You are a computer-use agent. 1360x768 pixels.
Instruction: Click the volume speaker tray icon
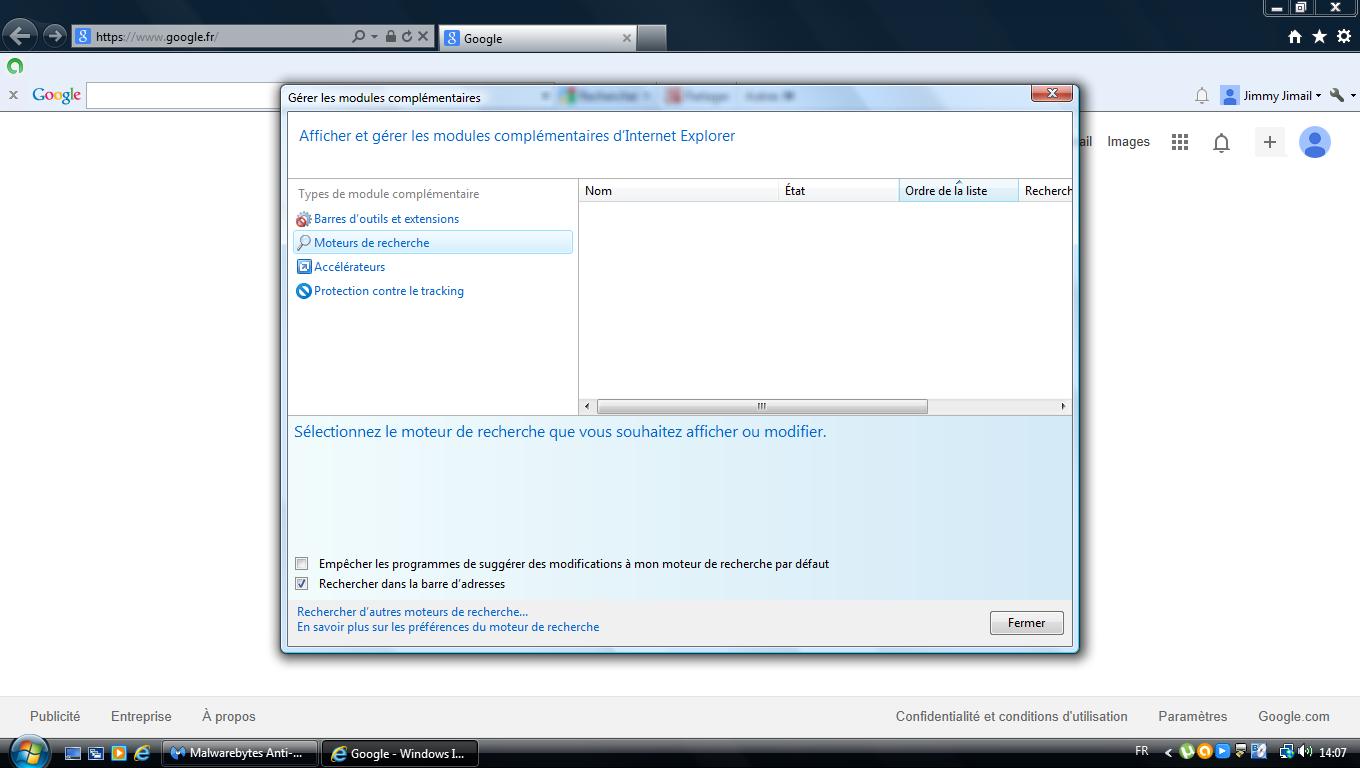(1306, 752)
